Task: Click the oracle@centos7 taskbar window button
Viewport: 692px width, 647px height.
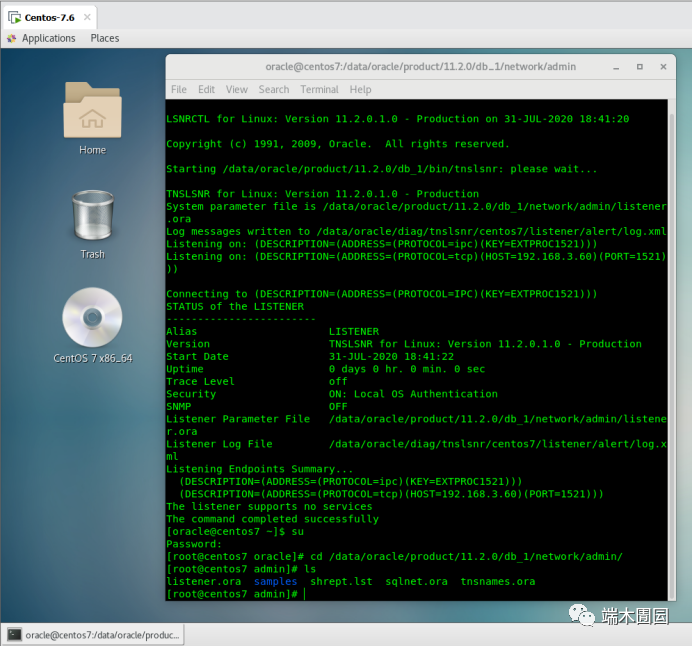Action: 93,635
